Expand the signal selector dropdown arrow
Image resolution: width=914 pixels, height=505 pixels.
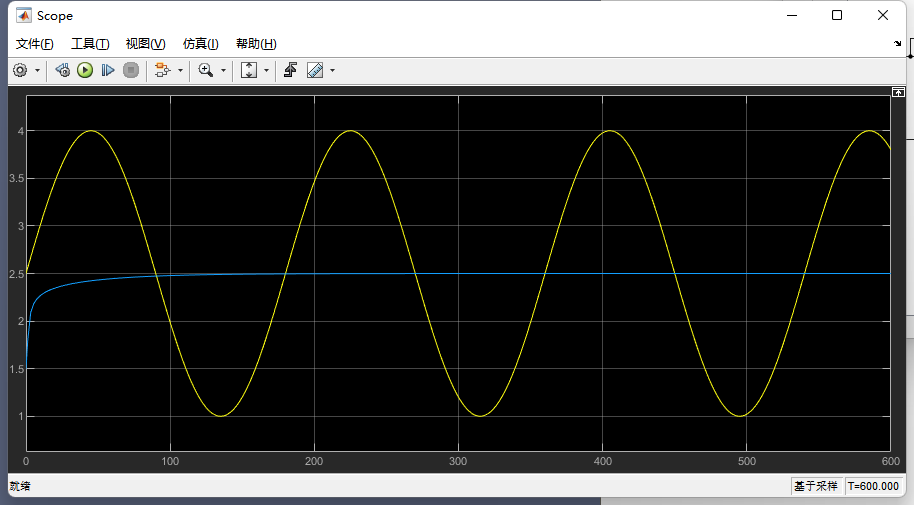coord(180,71)
